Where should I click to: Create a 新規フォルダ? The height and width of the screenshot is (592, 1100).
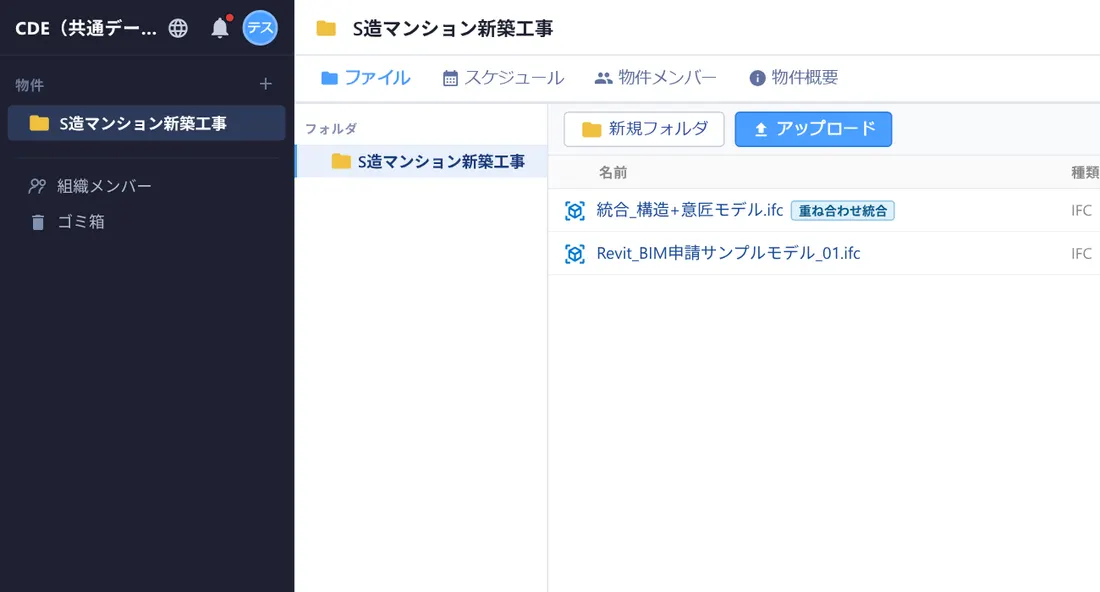(644, 129)
